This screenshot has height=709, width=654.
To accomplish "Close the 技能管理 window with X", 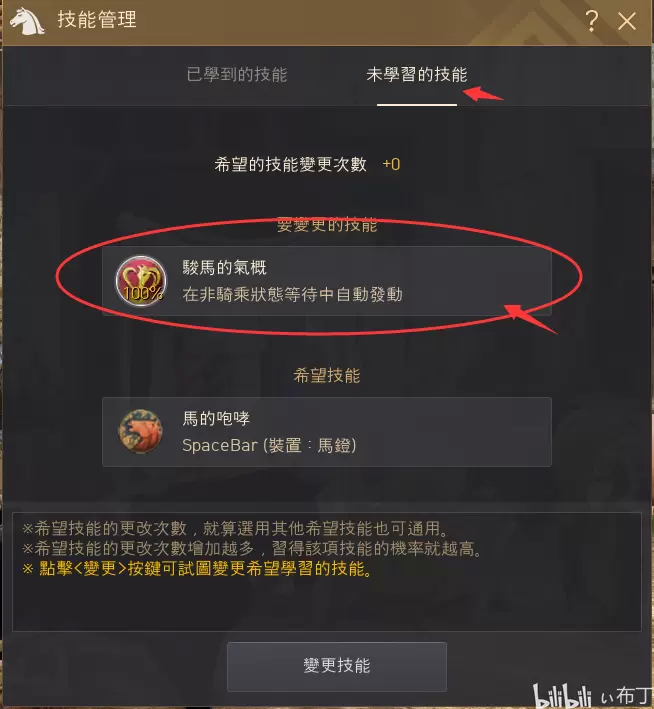I will (x=627, y=21).
